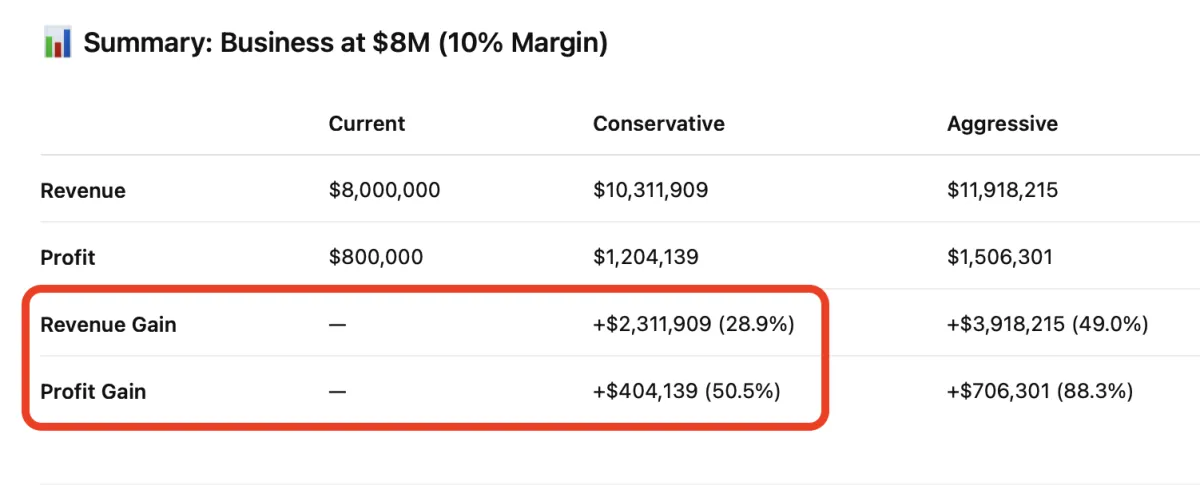This screenshot has height=485, width=1200.
Task: Click the dash in Current Revenue Gain cell
Action: click(x=337, y=324)
